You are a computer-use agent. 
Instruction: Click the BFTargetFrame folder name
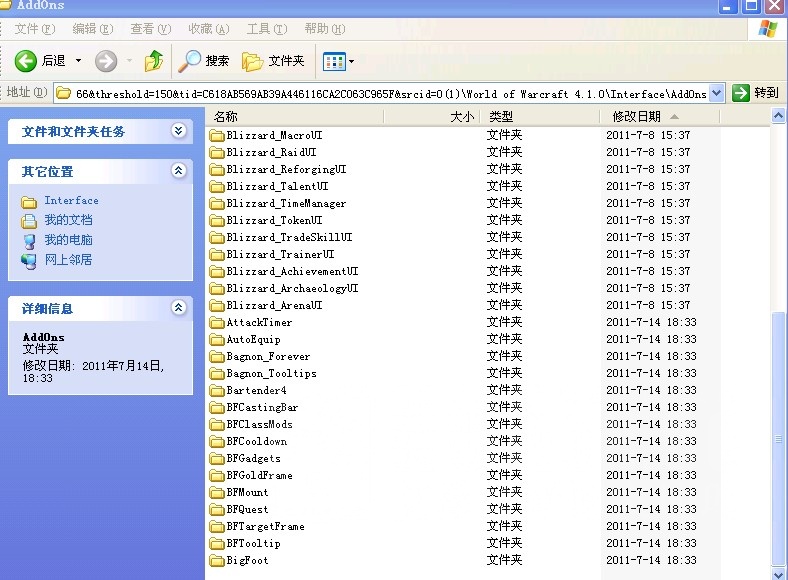tap(265, 527)
